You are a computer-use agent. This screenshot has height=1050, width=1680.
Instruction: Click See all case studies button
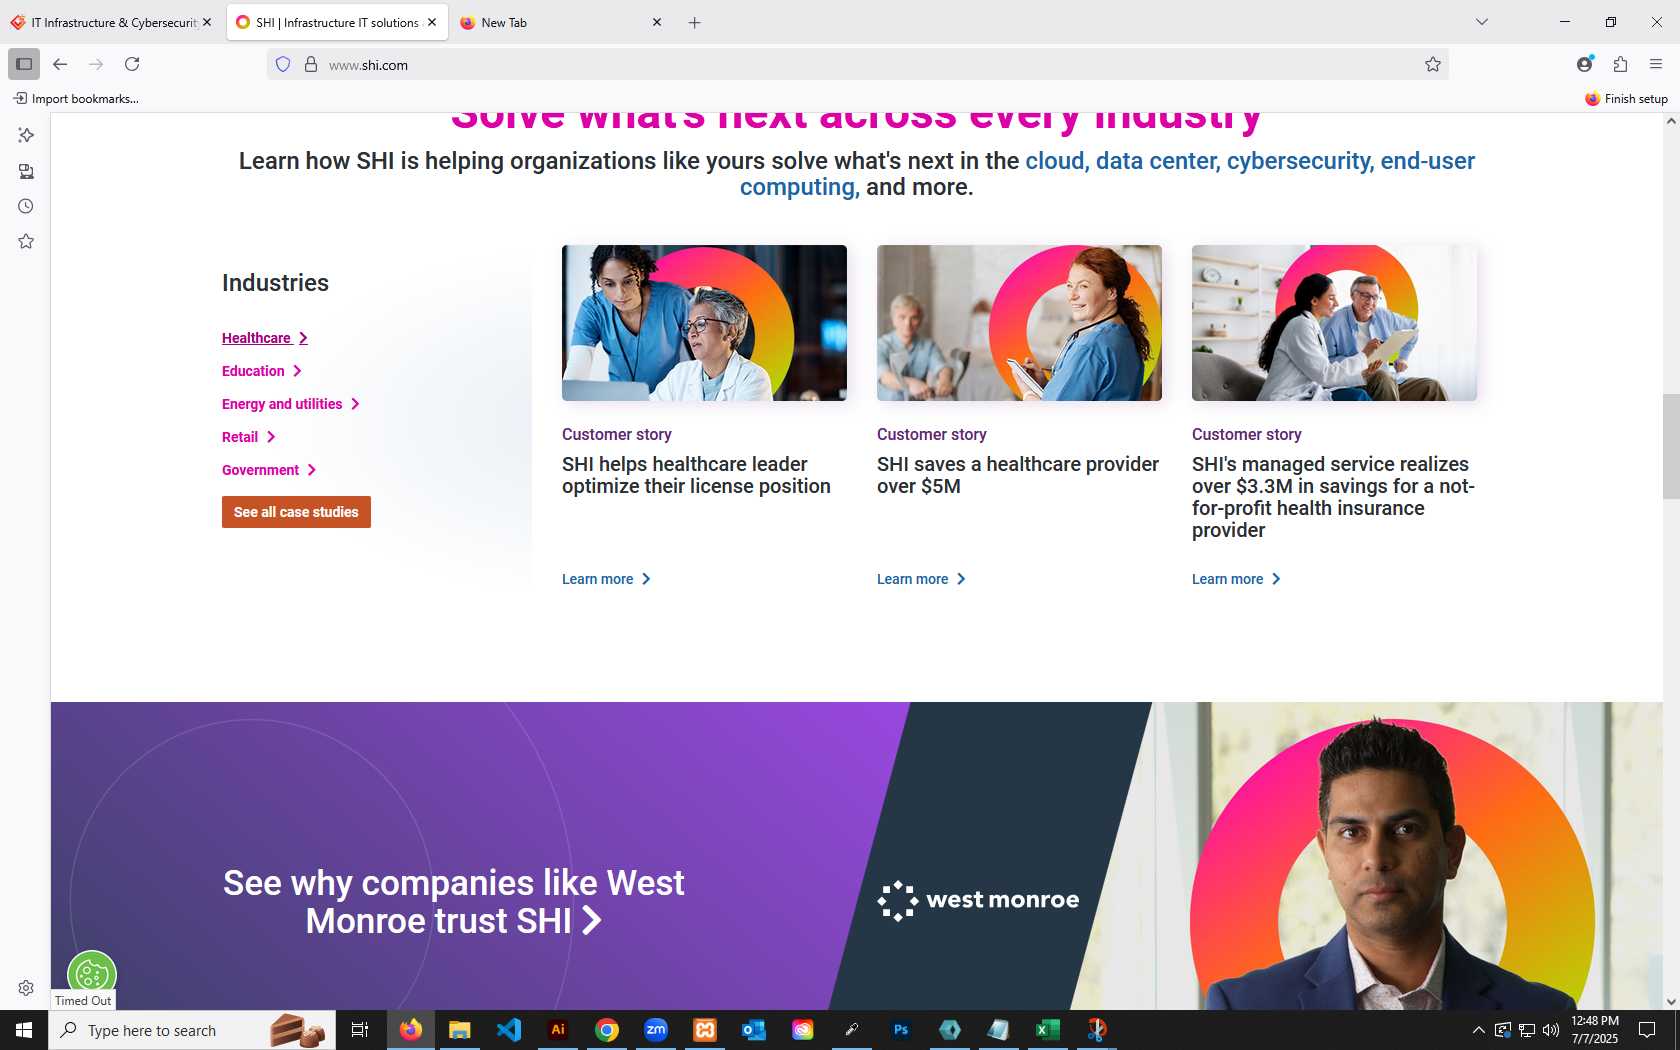click(296, 512)
